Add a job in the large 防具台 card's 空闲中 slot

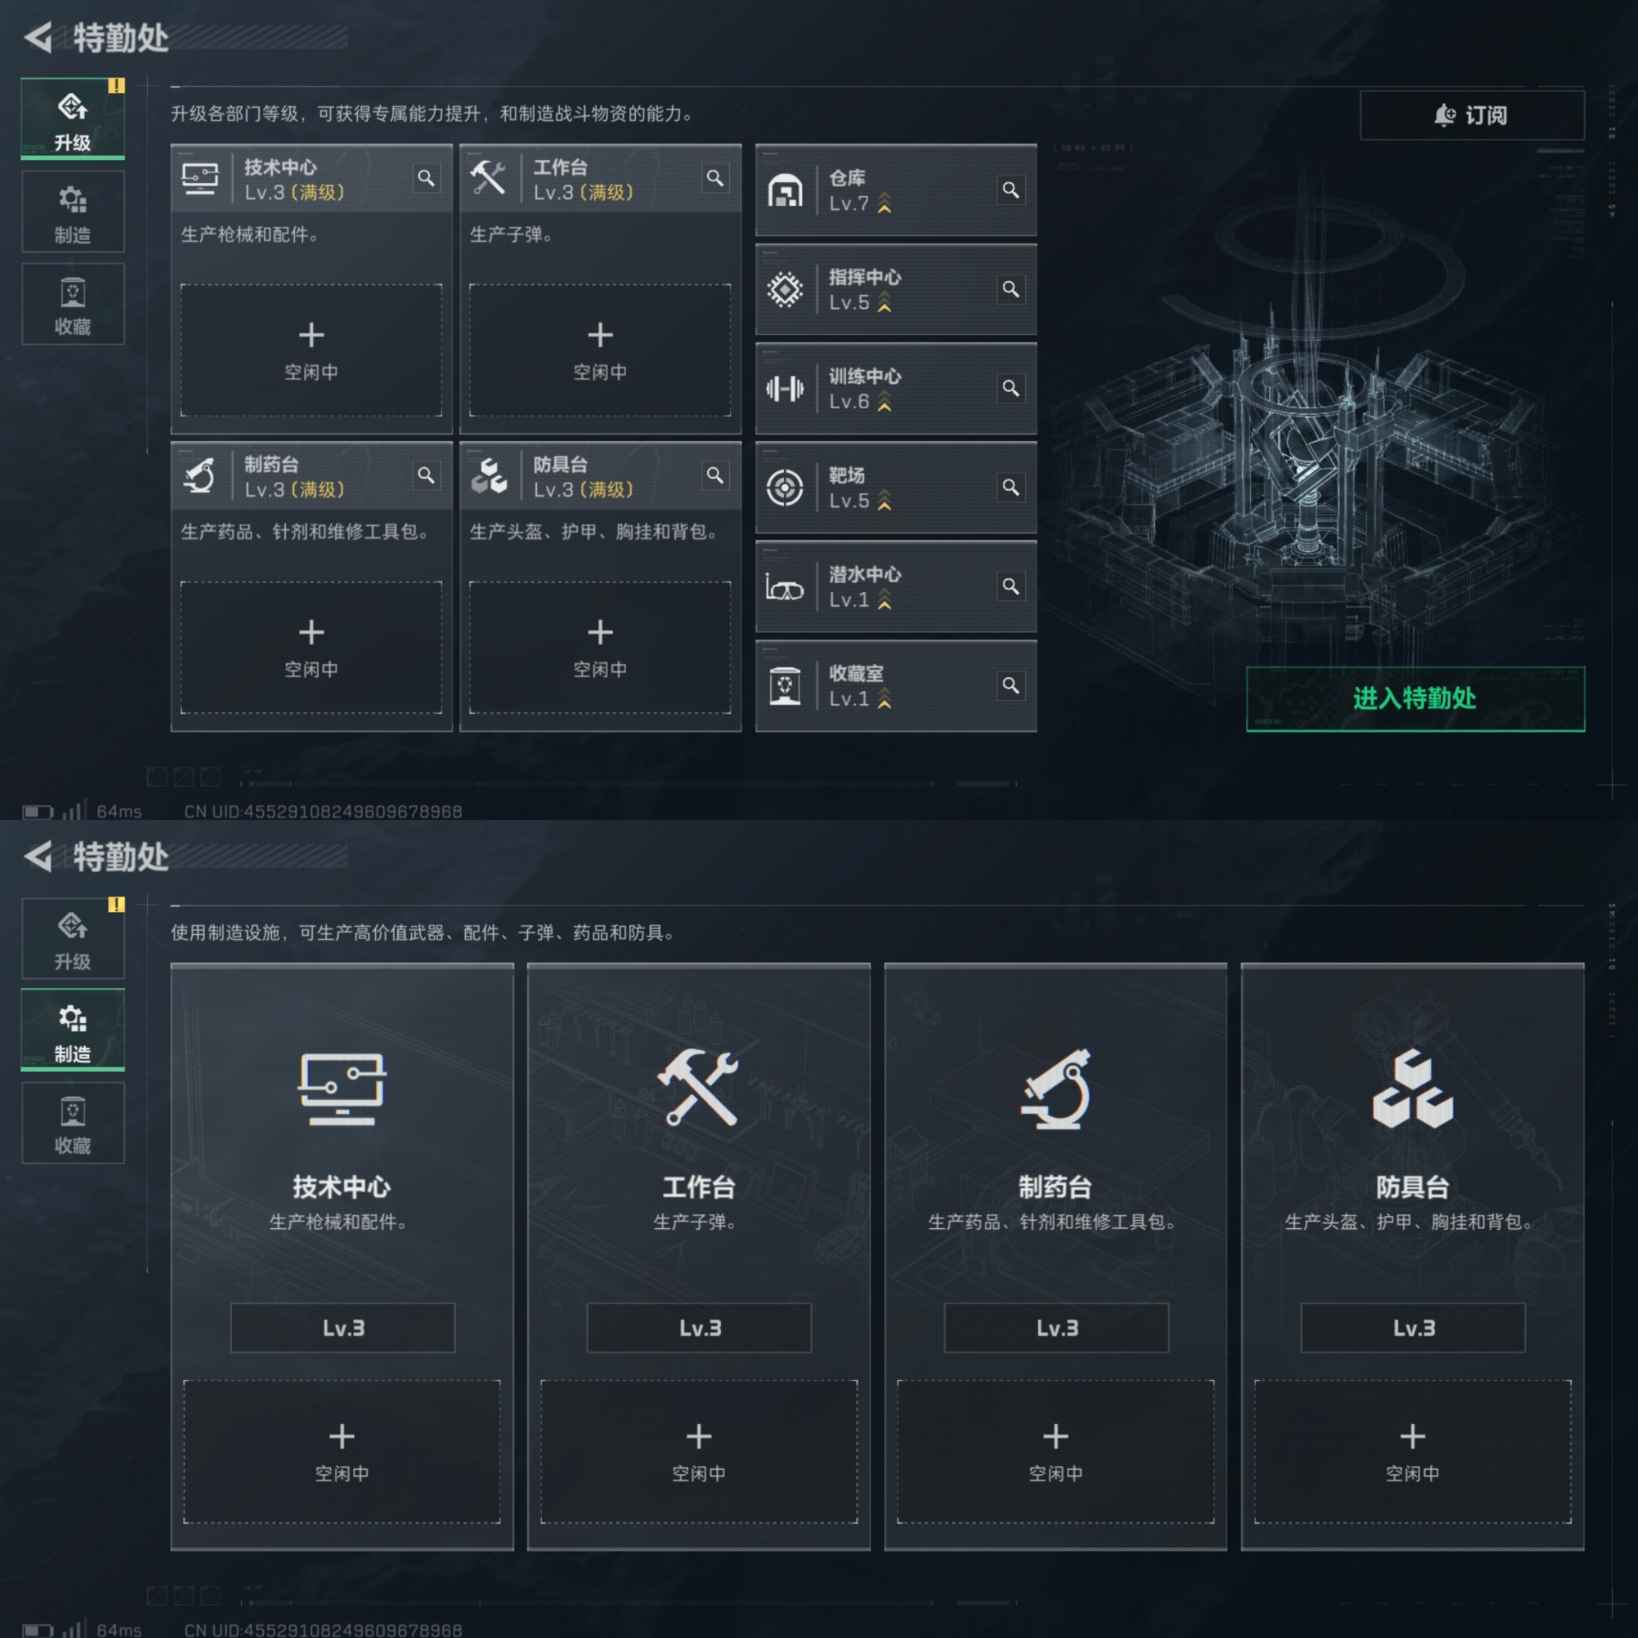(1412, 1451)
